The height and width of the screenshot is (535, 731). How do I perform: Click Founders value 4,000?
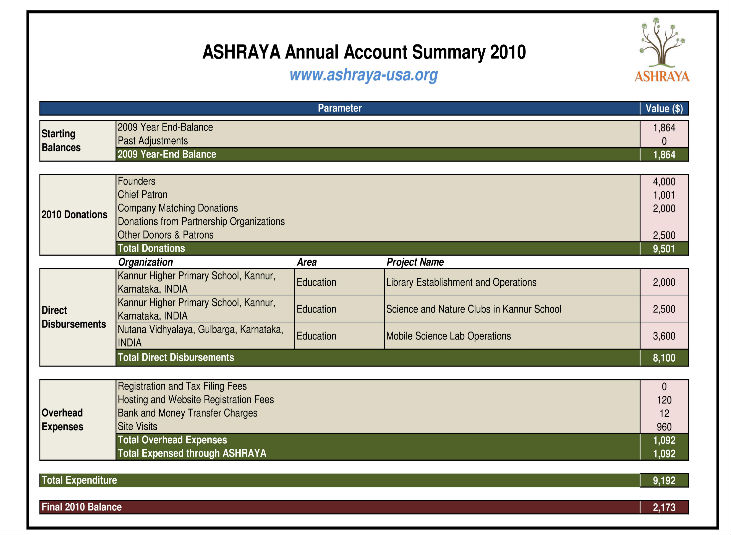pos(664,181)
